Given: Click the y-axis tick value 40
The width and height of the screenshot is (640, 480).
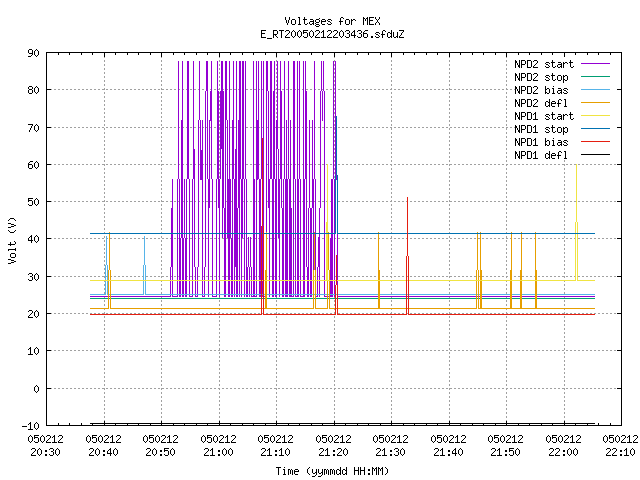Looking at the screenshot, I should [33, 239].
